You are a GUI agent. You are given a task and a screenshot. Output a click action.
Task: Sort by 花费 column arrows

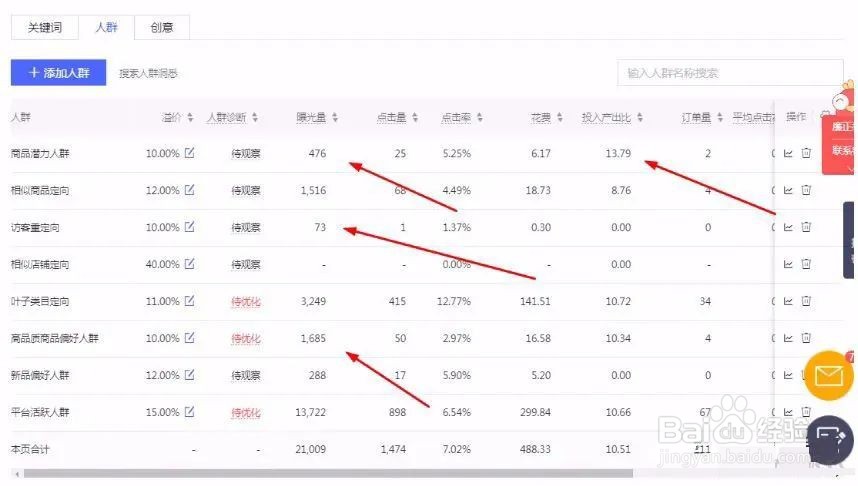(x=560, y=117)
